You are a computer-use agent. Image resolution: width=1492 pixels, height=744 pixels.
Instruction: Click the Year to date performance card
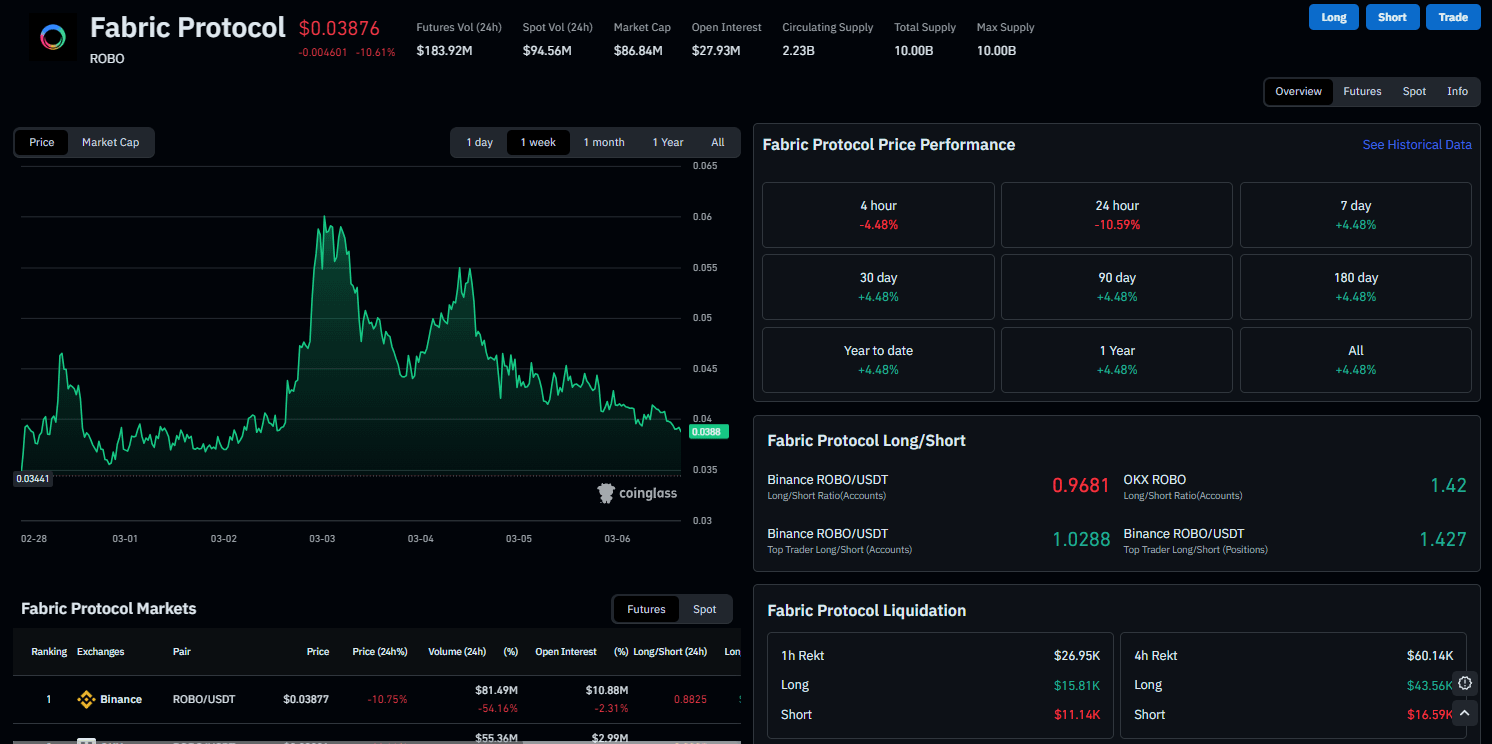(878, 360)
